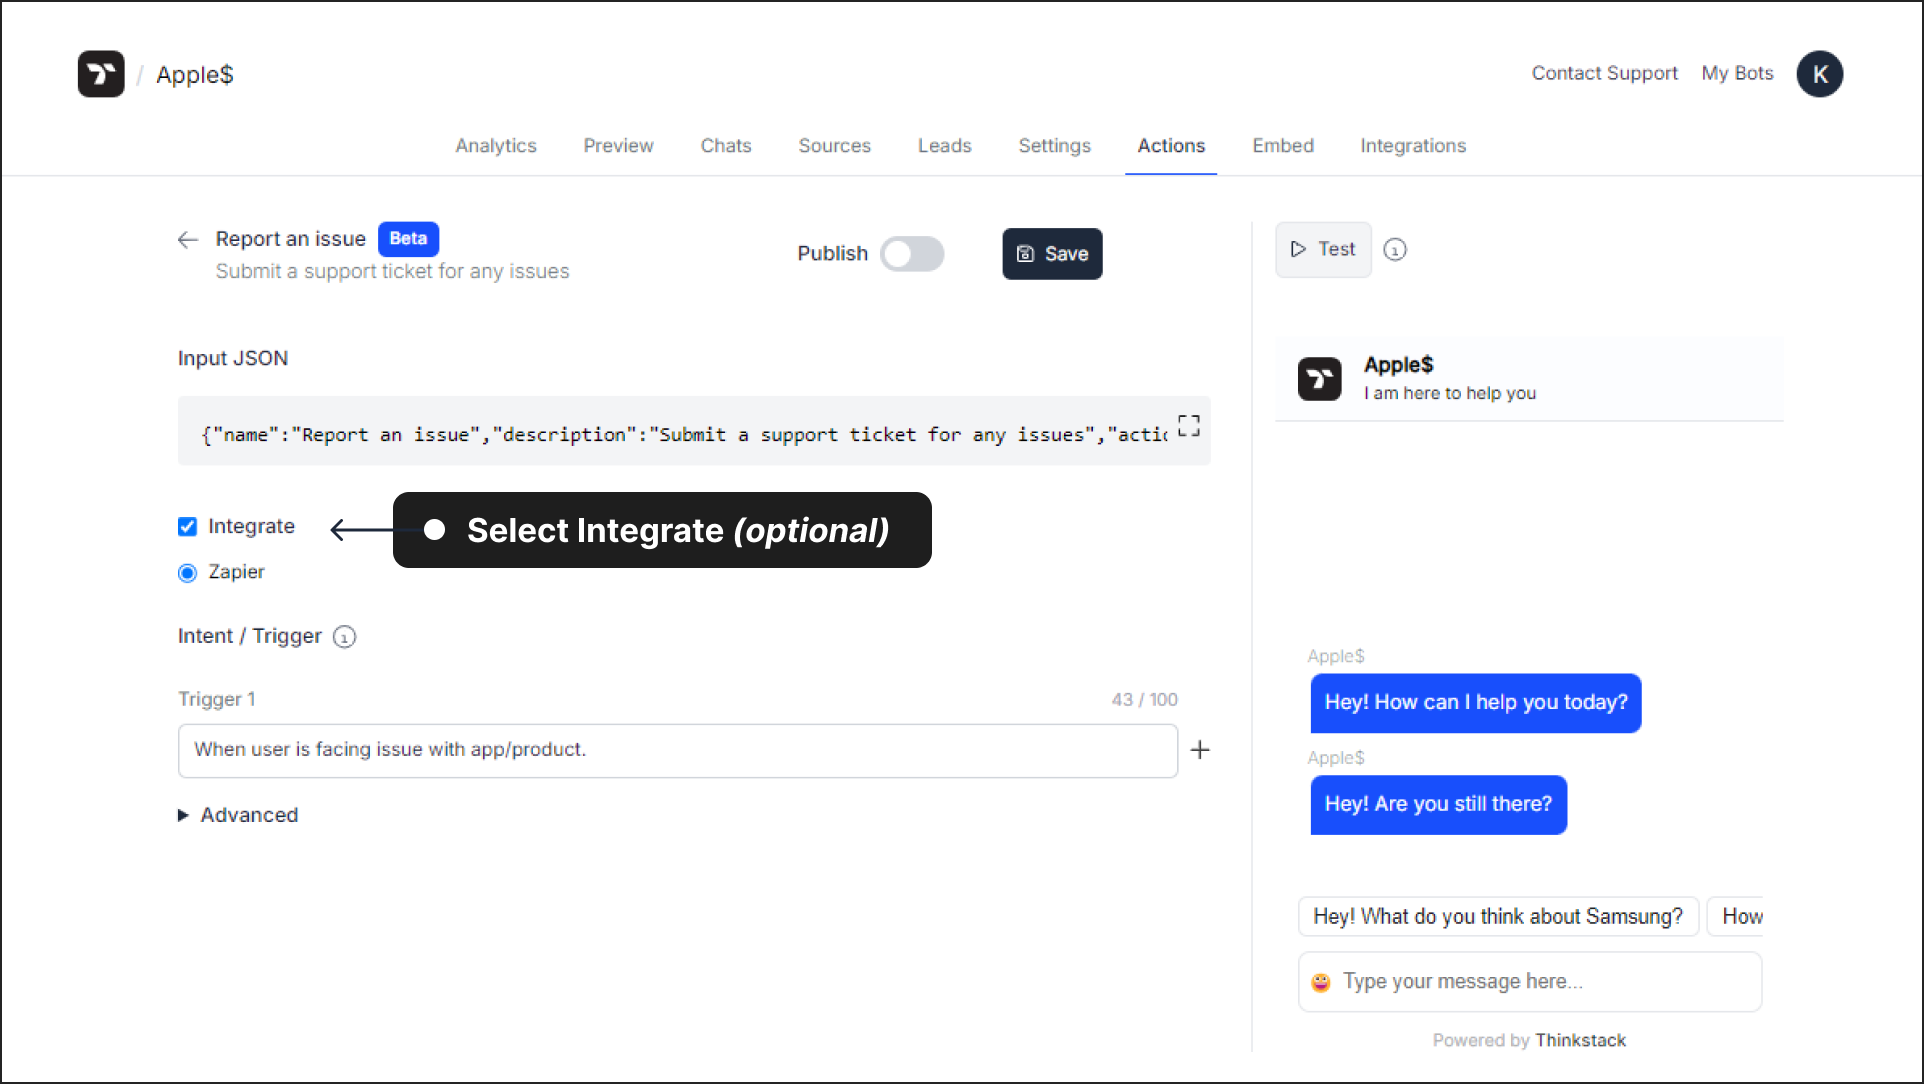Image resolution: width=1924 pixels, height=1084 pixels.
Task: Toggle the Publish switch on/off
Action: coord(913,252)
